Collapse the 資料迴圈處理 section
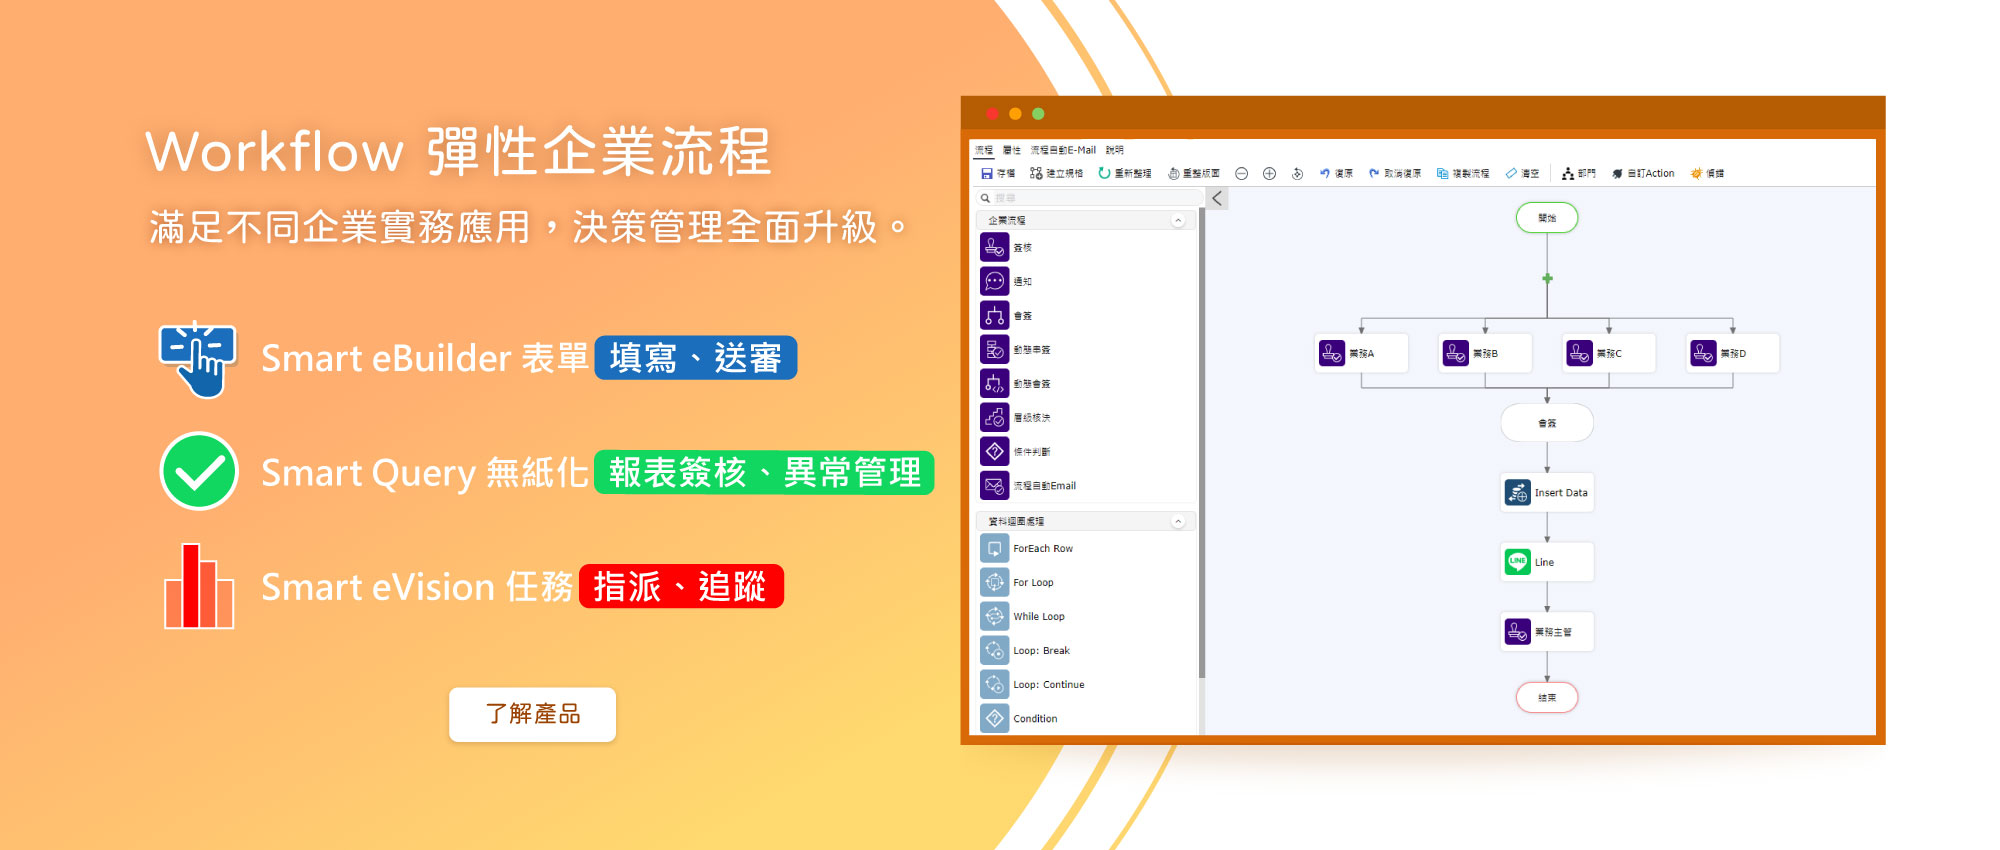2000x850 pixels. (x=1178, y=521)
